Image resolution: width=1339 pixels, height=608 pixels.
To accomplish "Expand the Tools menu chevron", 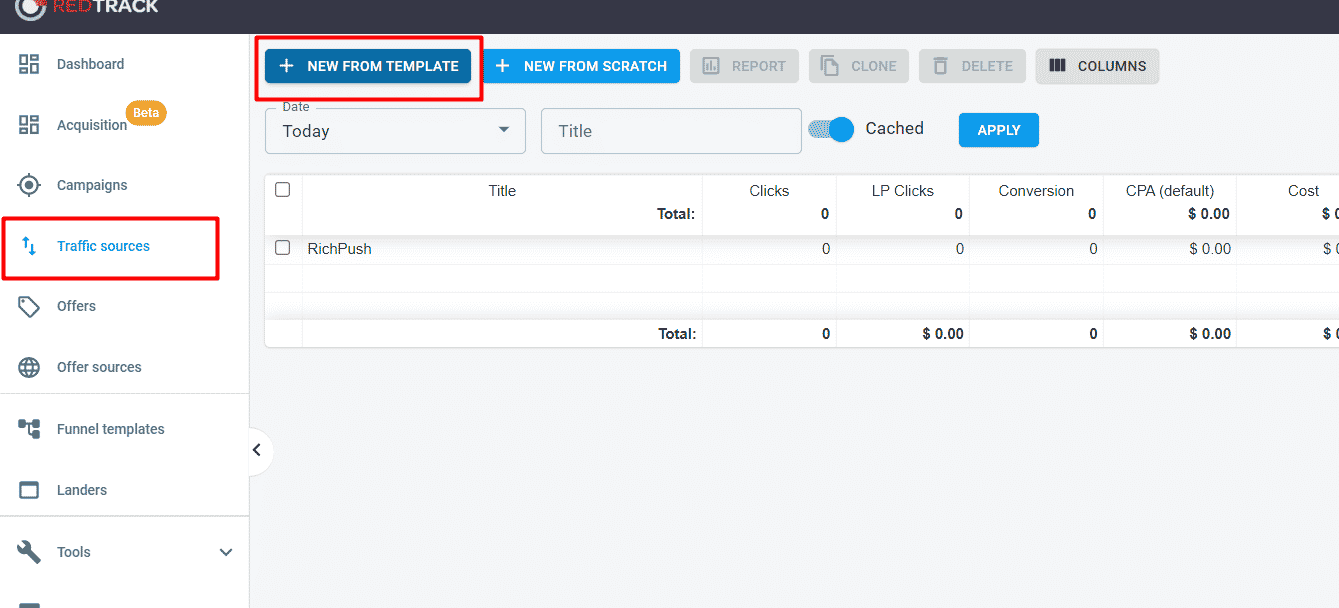I will (226, 551).
